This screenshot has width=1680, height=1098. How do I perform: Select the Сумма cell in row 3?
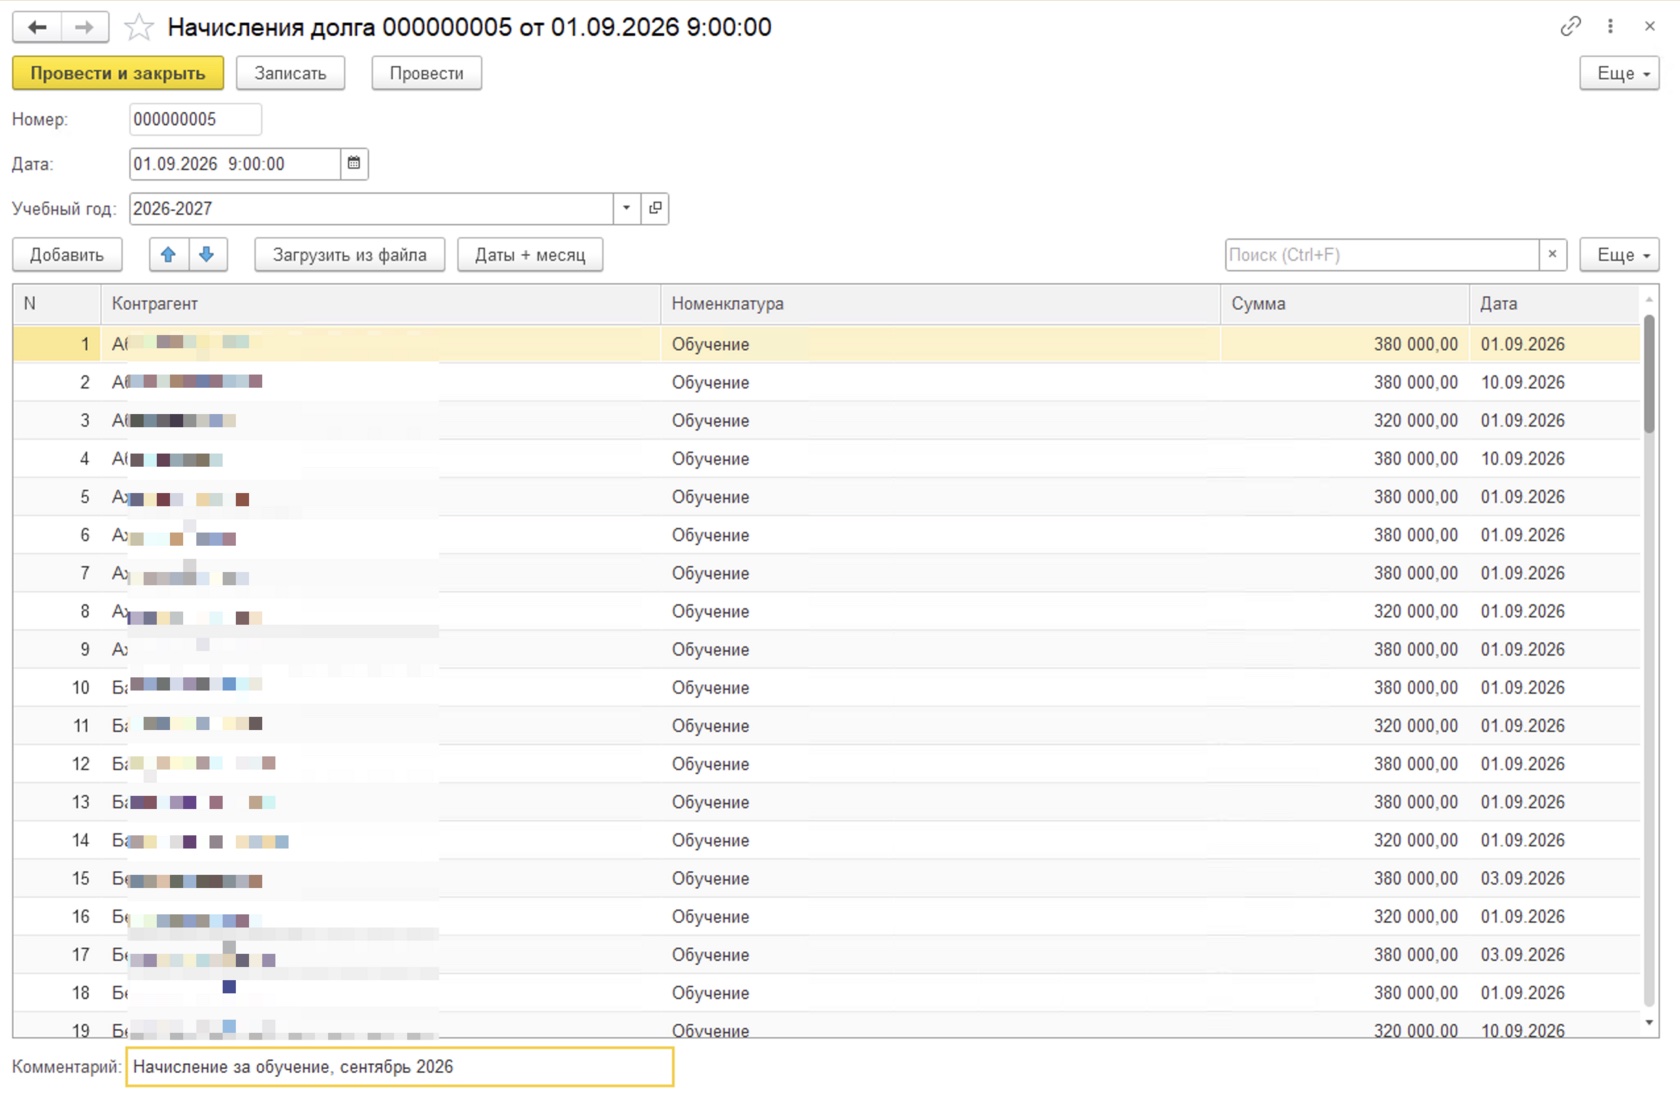pyautogui.click(x=1344, y=420)
